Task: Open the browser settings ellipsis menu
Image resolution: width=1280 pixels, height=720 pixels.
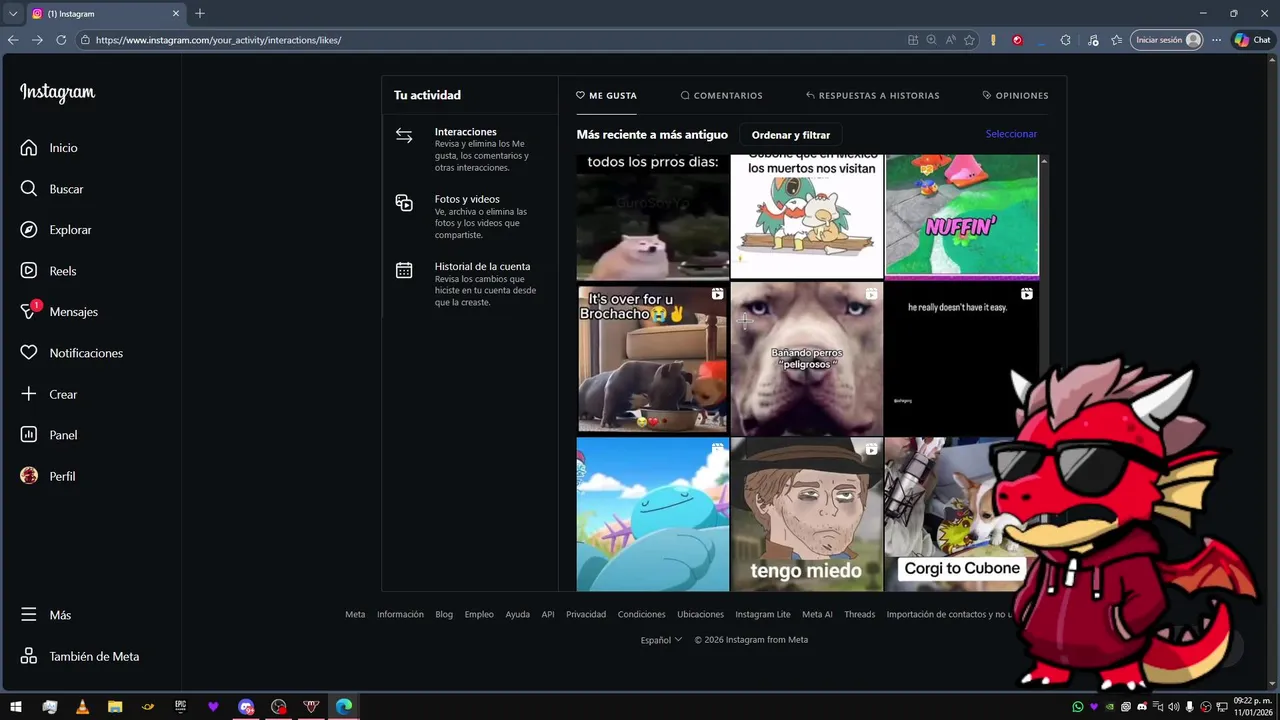Action: [x=1216, y=40]
